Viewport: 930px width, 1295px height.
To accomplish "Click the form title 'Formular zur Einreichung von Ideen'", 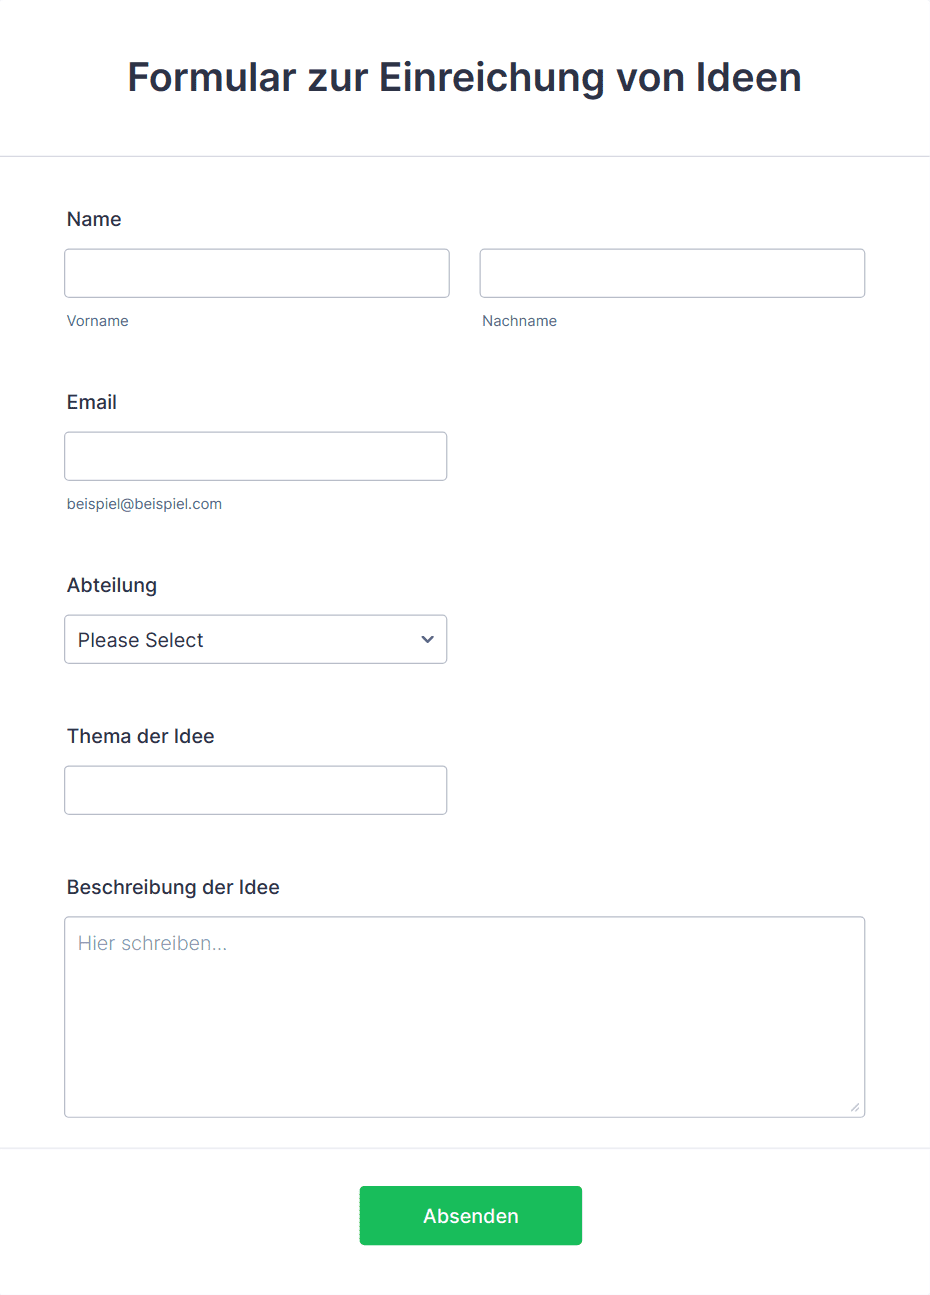I will [x=465, y=78].
